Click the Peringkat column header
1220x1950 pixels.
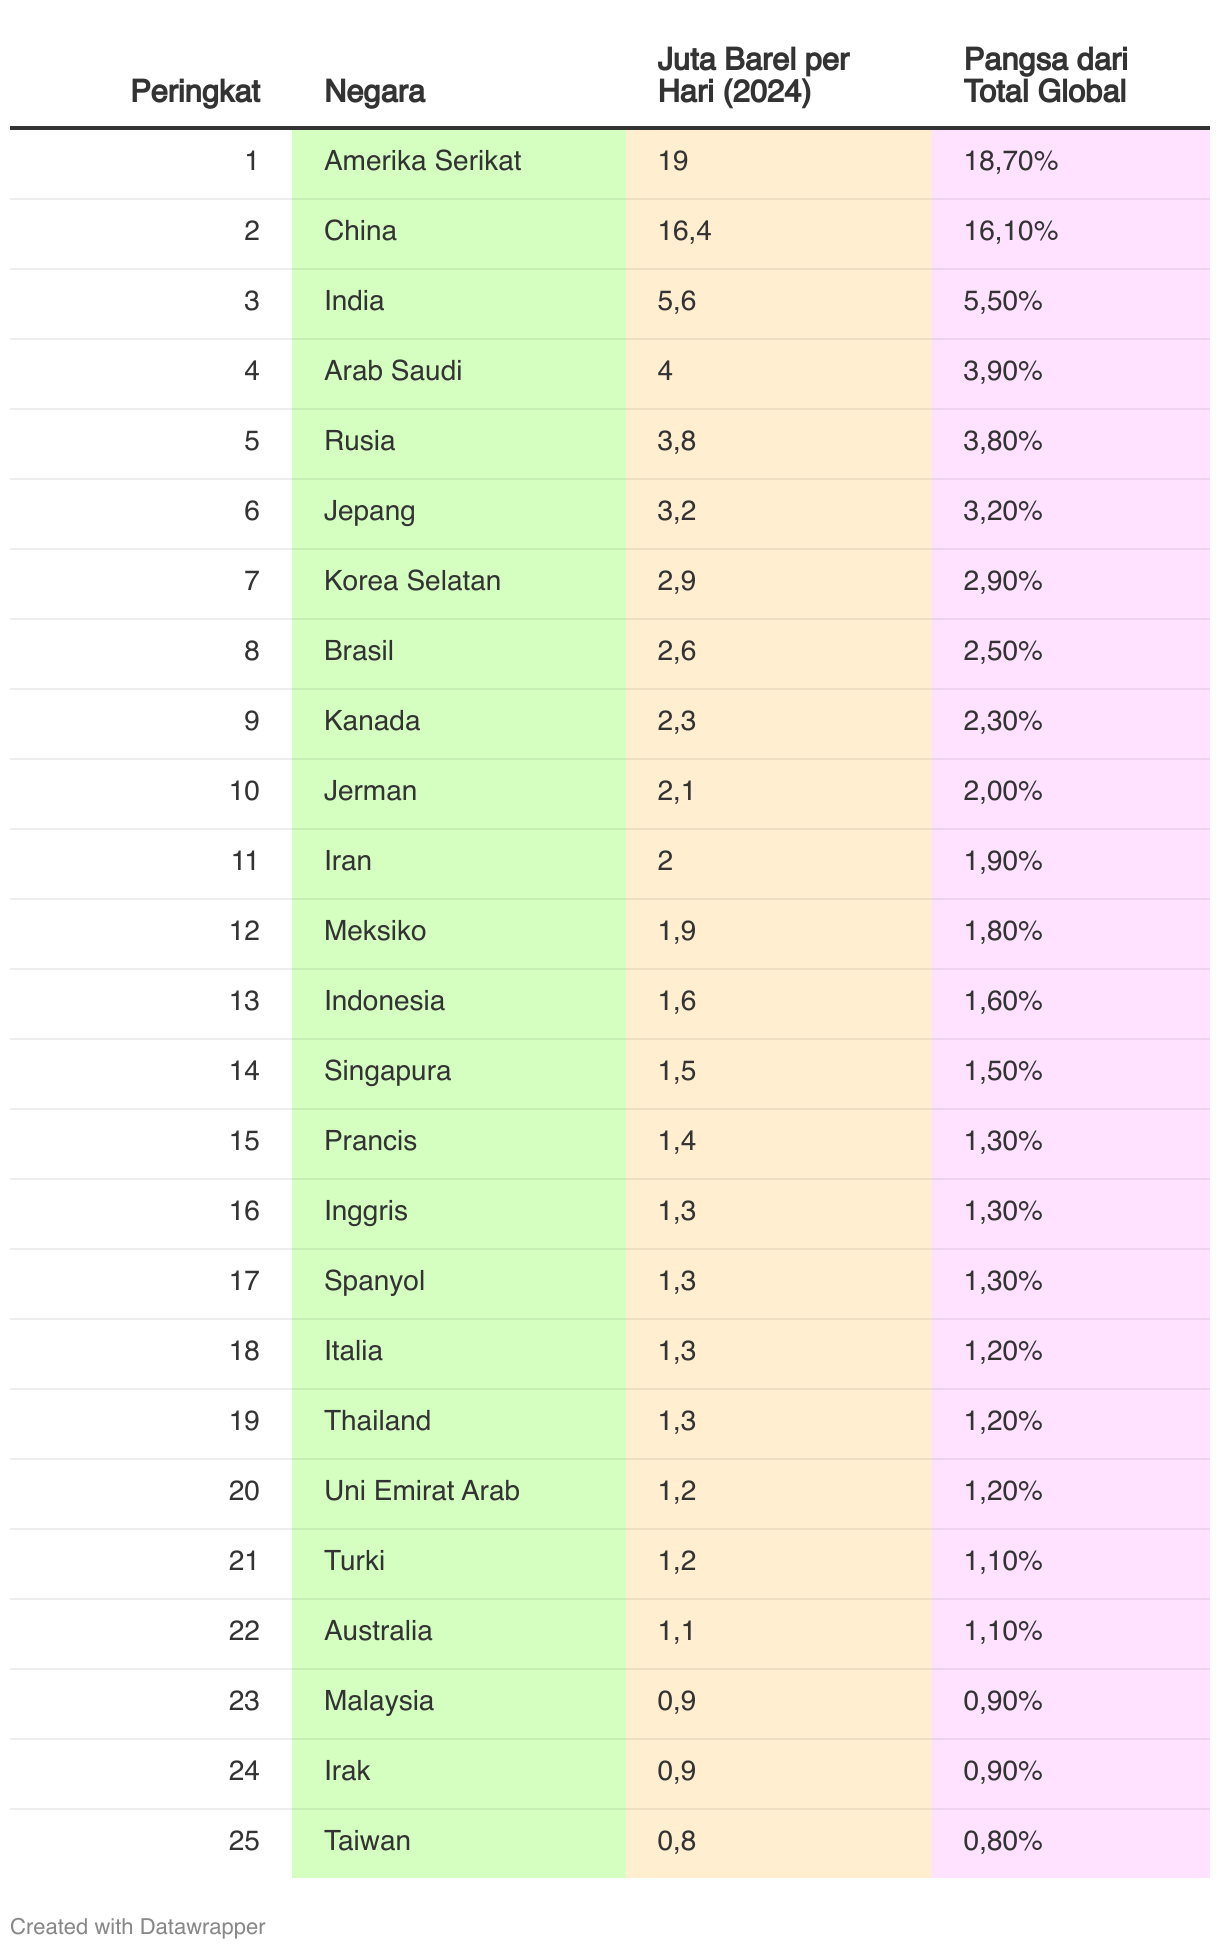pyautogui.click(x=195, y=91)
